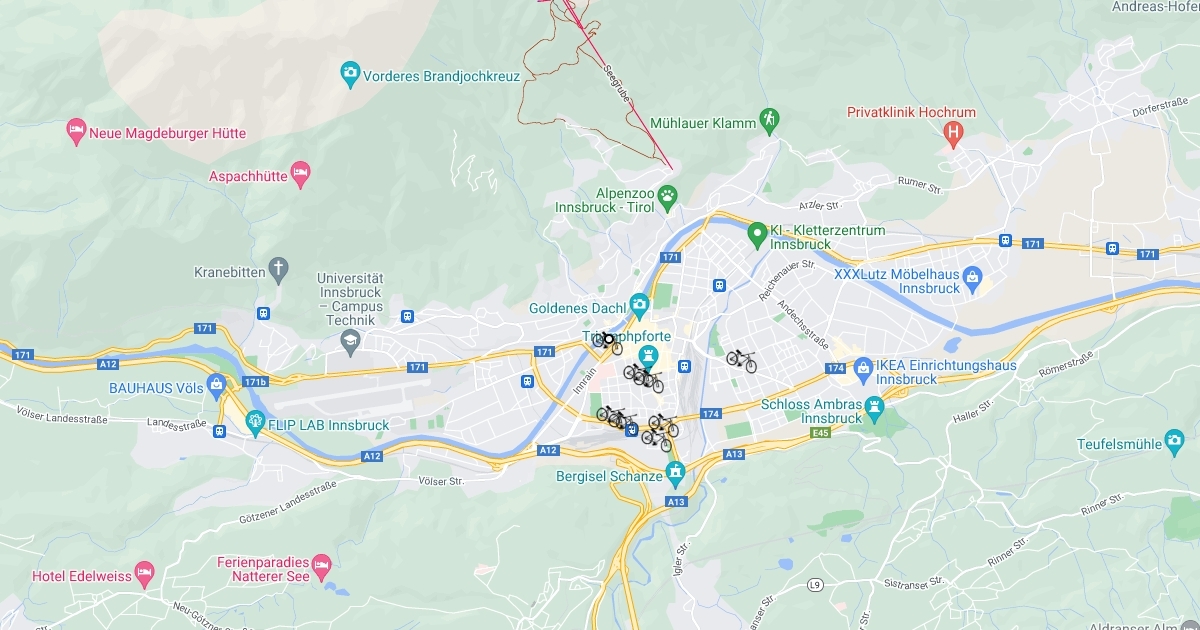Select the lone bicycle marker near Andechsstraße
Viewport: 1200px width, 630px height.
point(741,360)
